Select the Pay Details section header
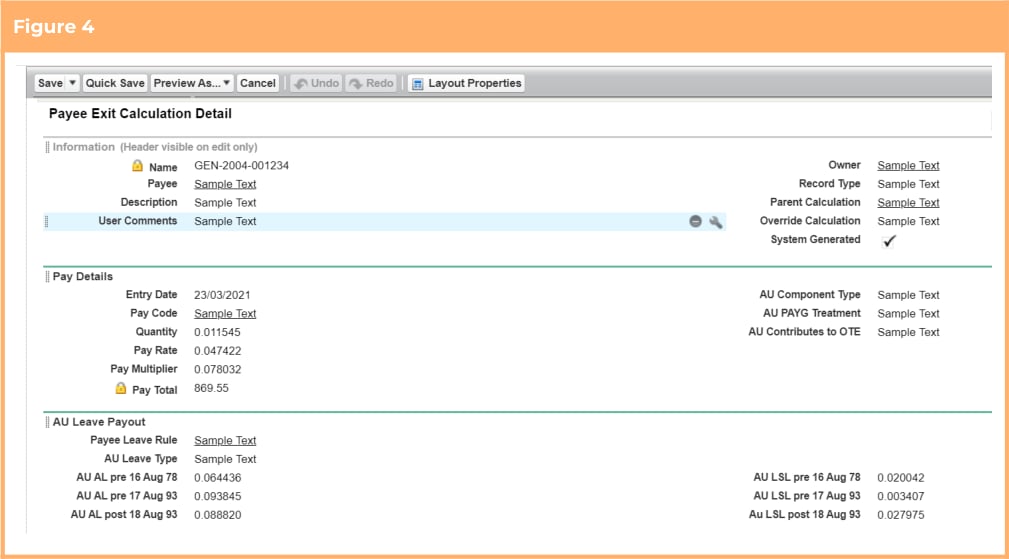Image resolution: width=1009 pixels, height=559 pixels. (82, 277)
